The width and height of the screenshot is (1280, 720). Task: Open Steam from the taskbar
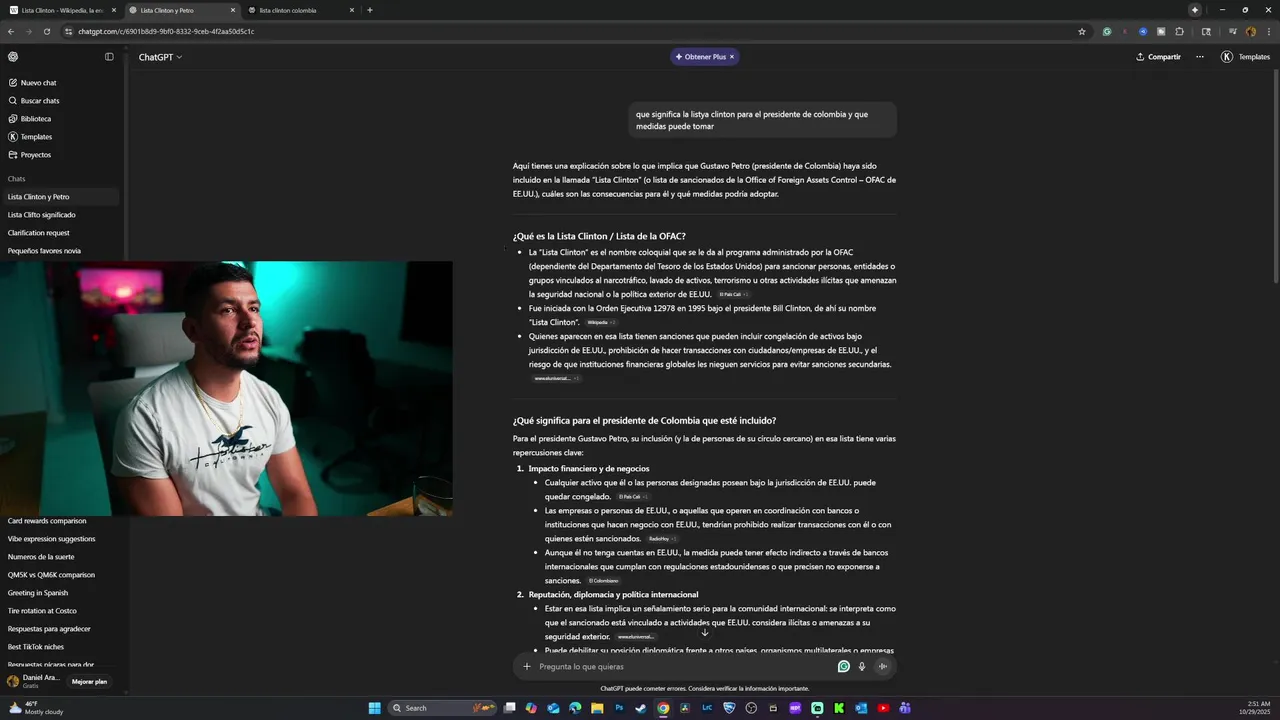641,708
